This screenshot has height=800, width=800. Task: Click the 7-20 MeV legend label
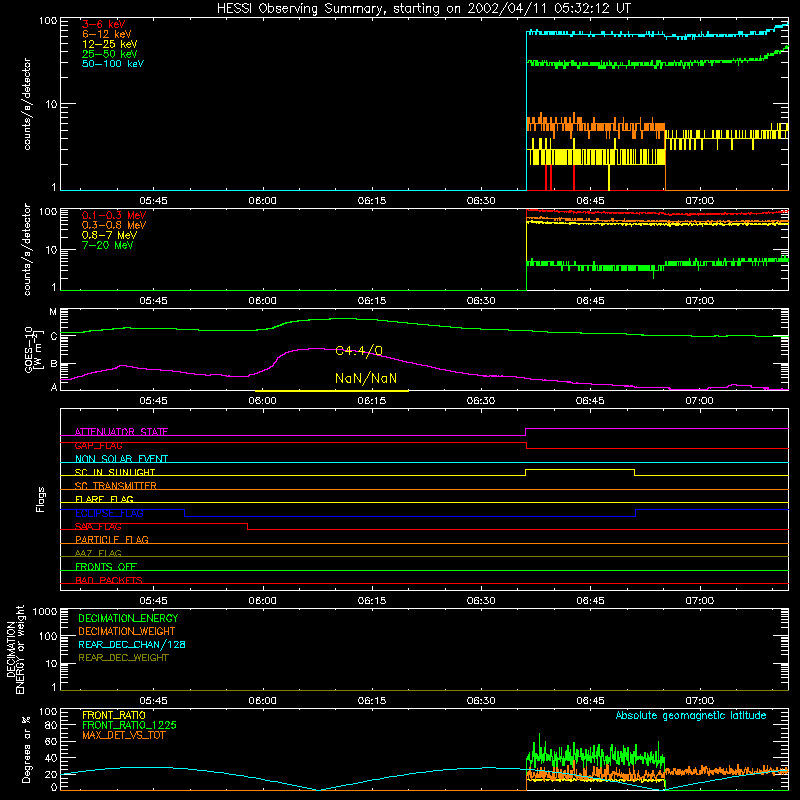(107, 245)
